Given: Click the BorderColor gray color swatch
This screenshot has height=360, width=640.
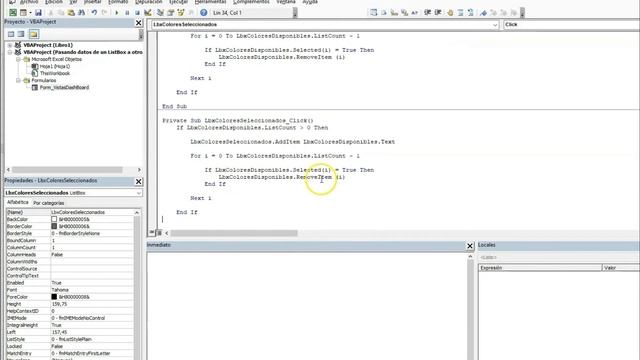Looking at the screenshot, I should tap(54, 226).
